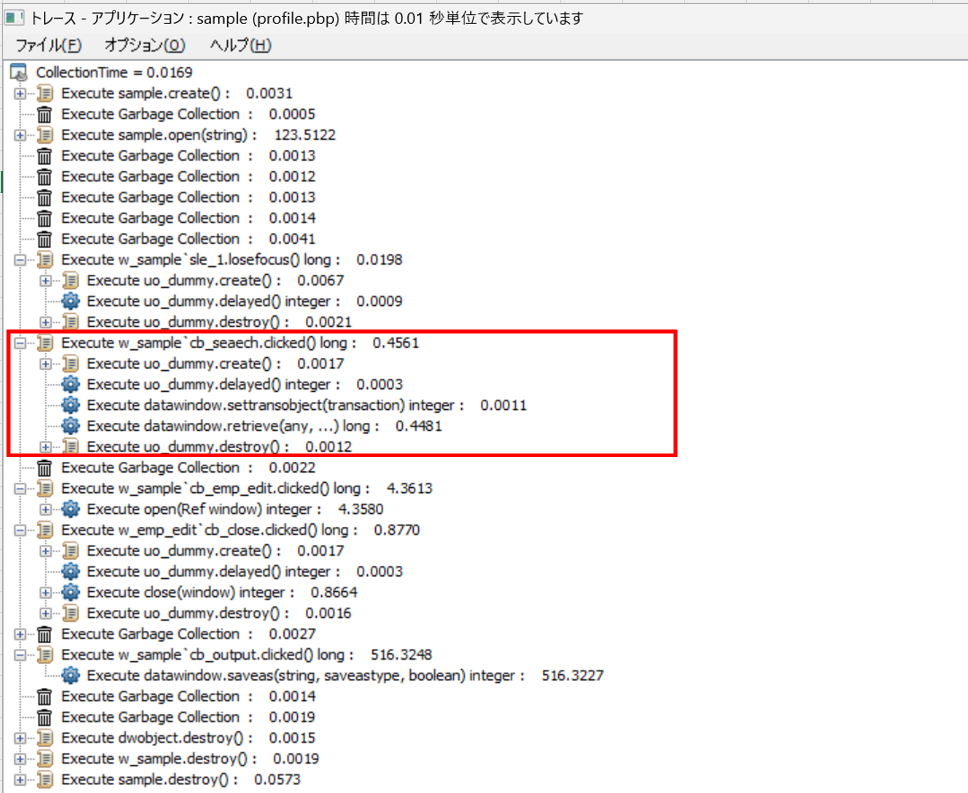Expand the dwobject.destroy() node
Screen dimensions: 968x793
pos(20,738)
